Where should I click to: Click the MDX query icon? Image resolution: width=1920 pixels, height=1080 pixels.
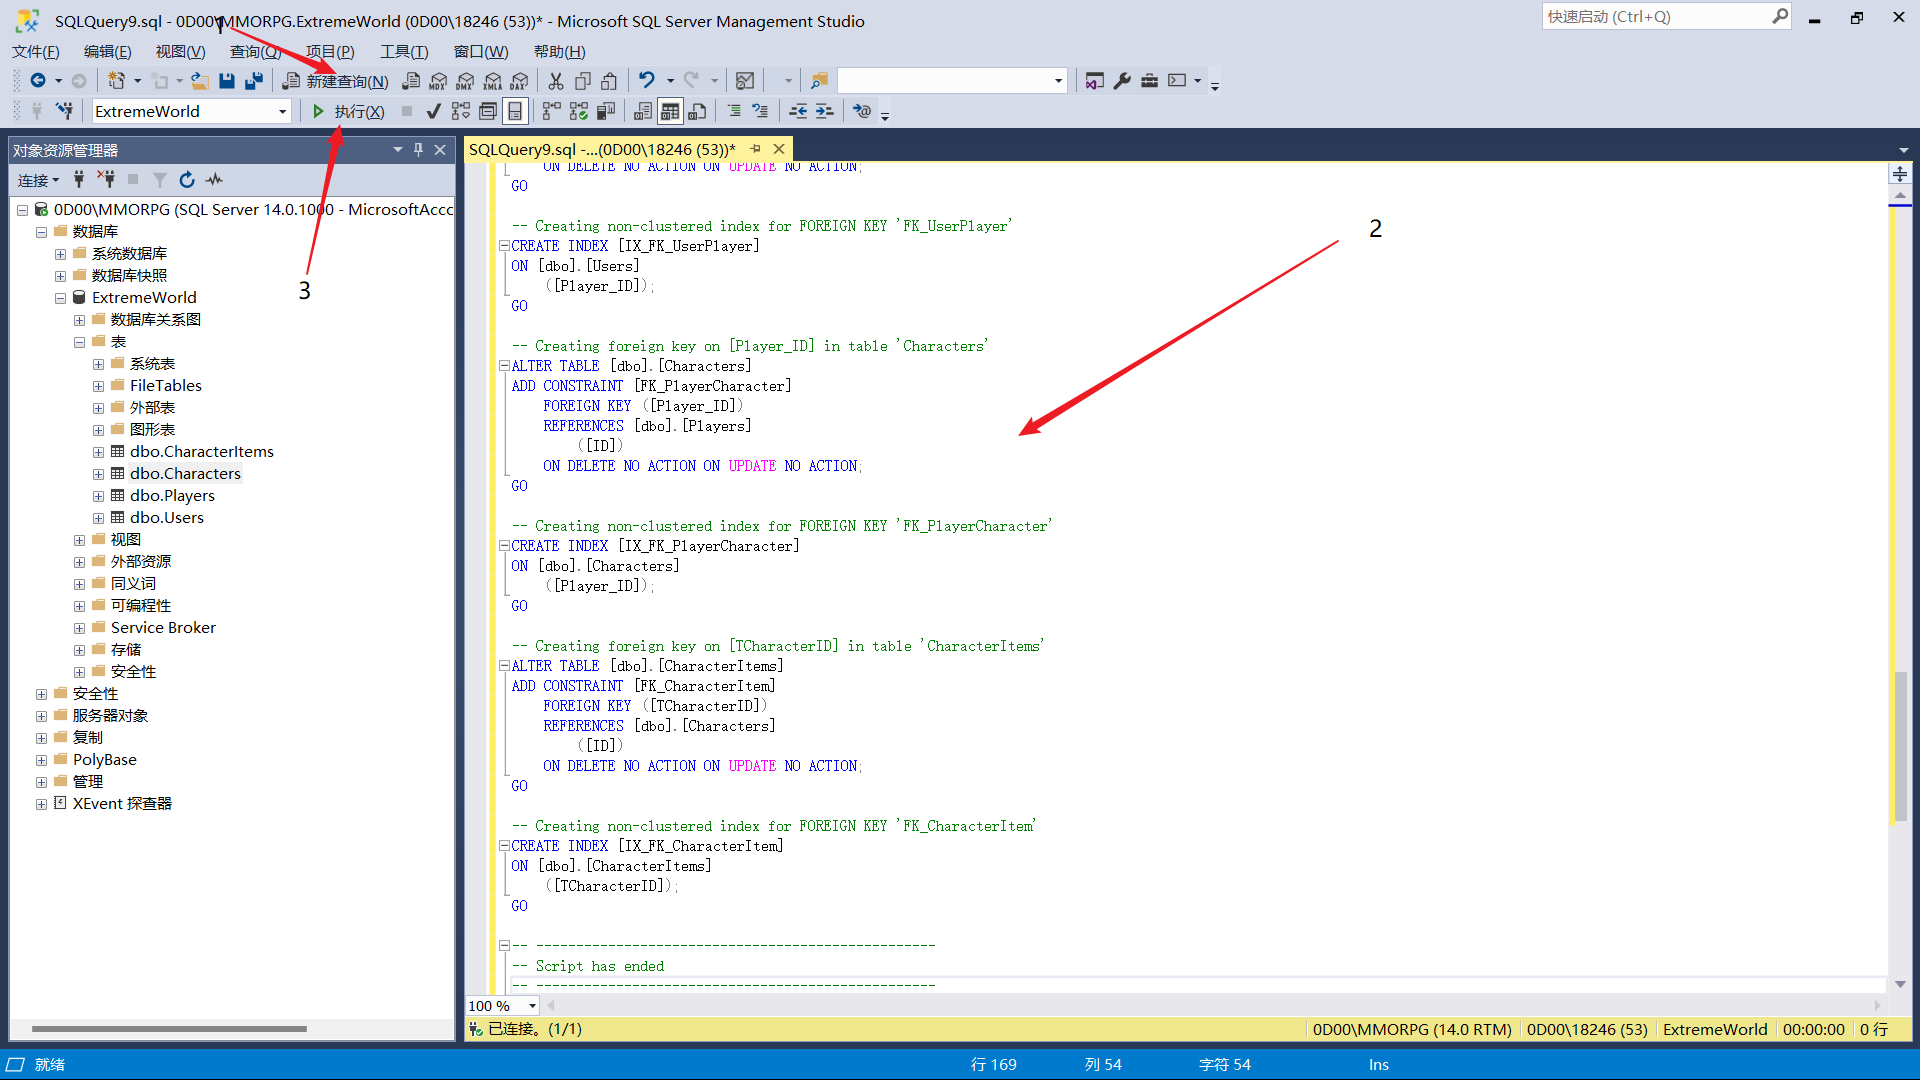438,81
